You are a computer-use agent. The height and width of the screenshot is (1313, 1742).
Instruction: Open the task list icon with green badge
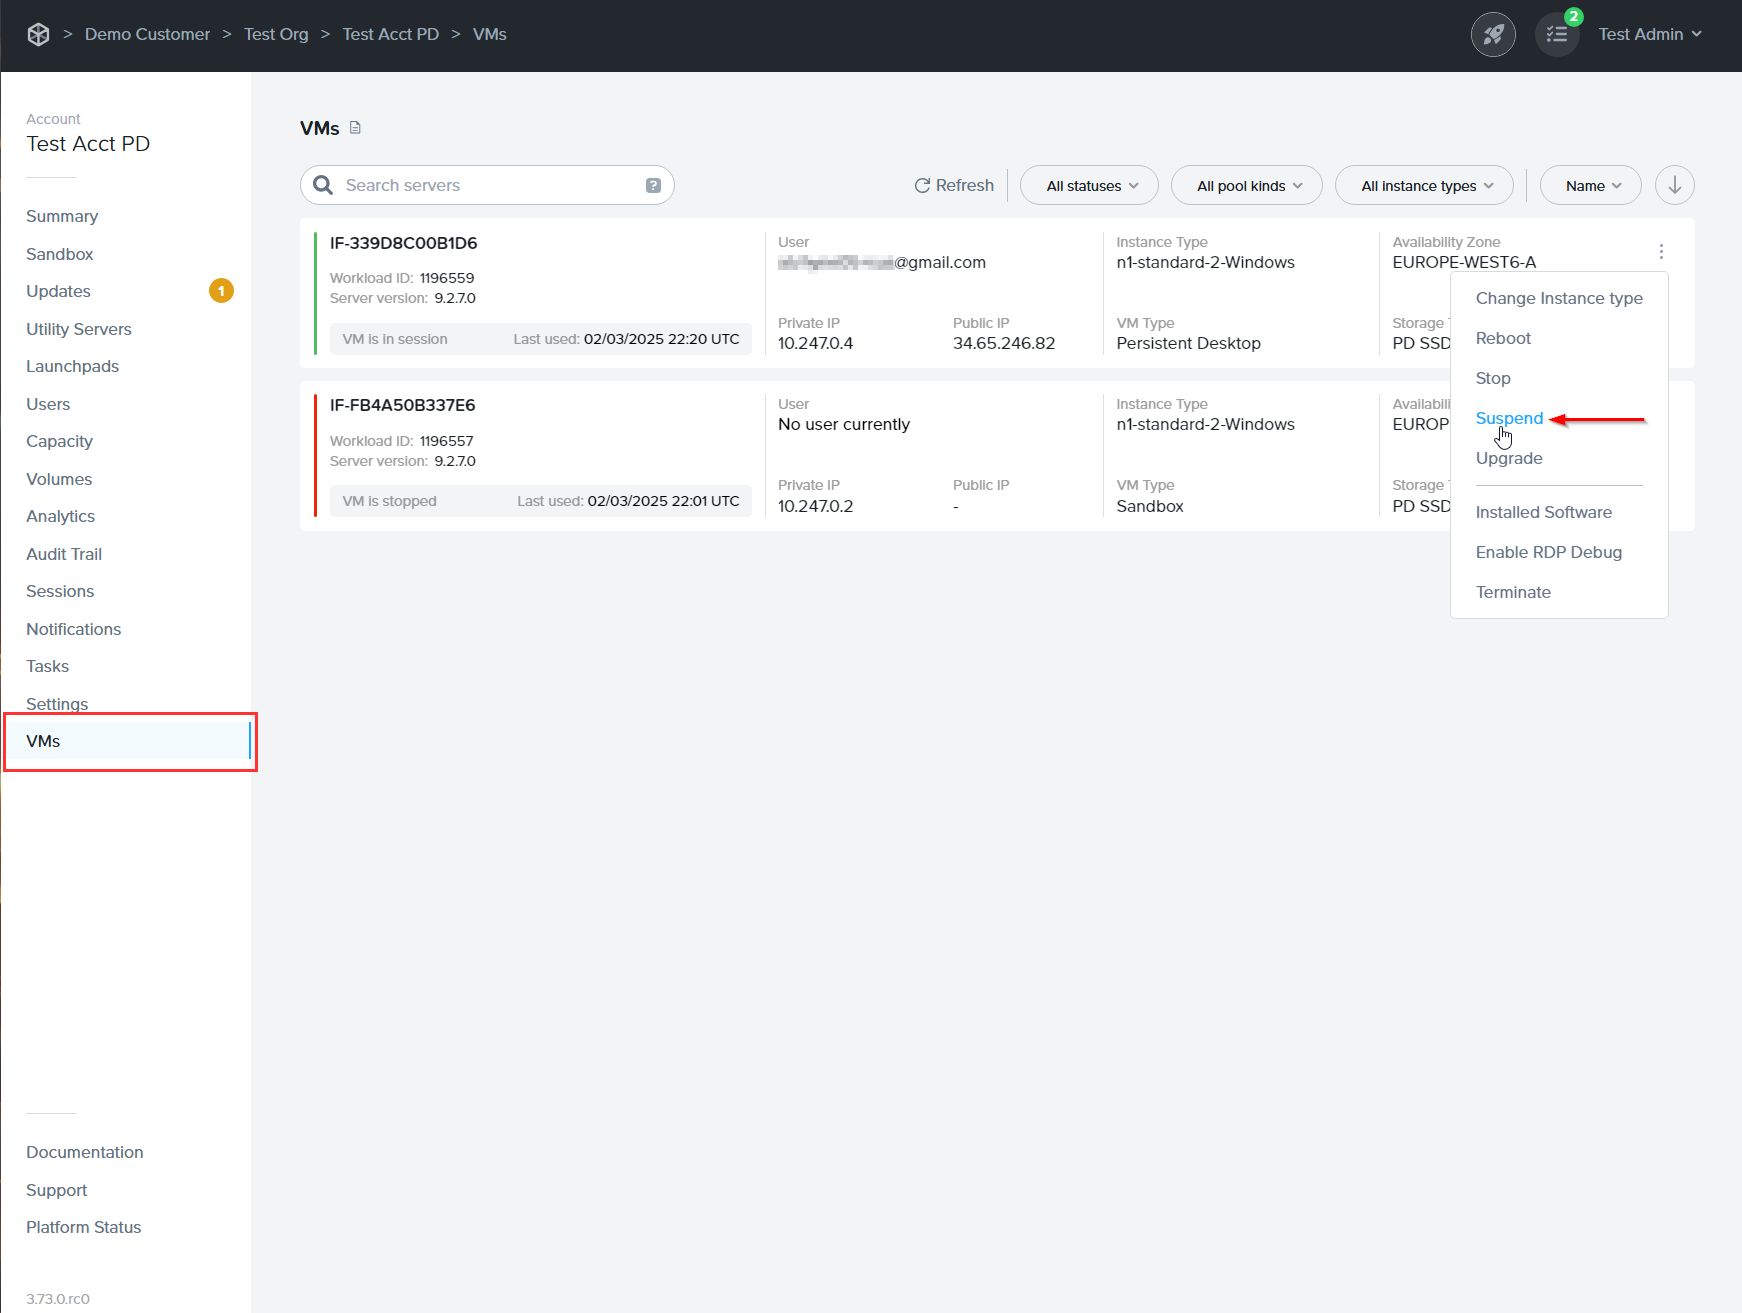tap(1556, 34)
